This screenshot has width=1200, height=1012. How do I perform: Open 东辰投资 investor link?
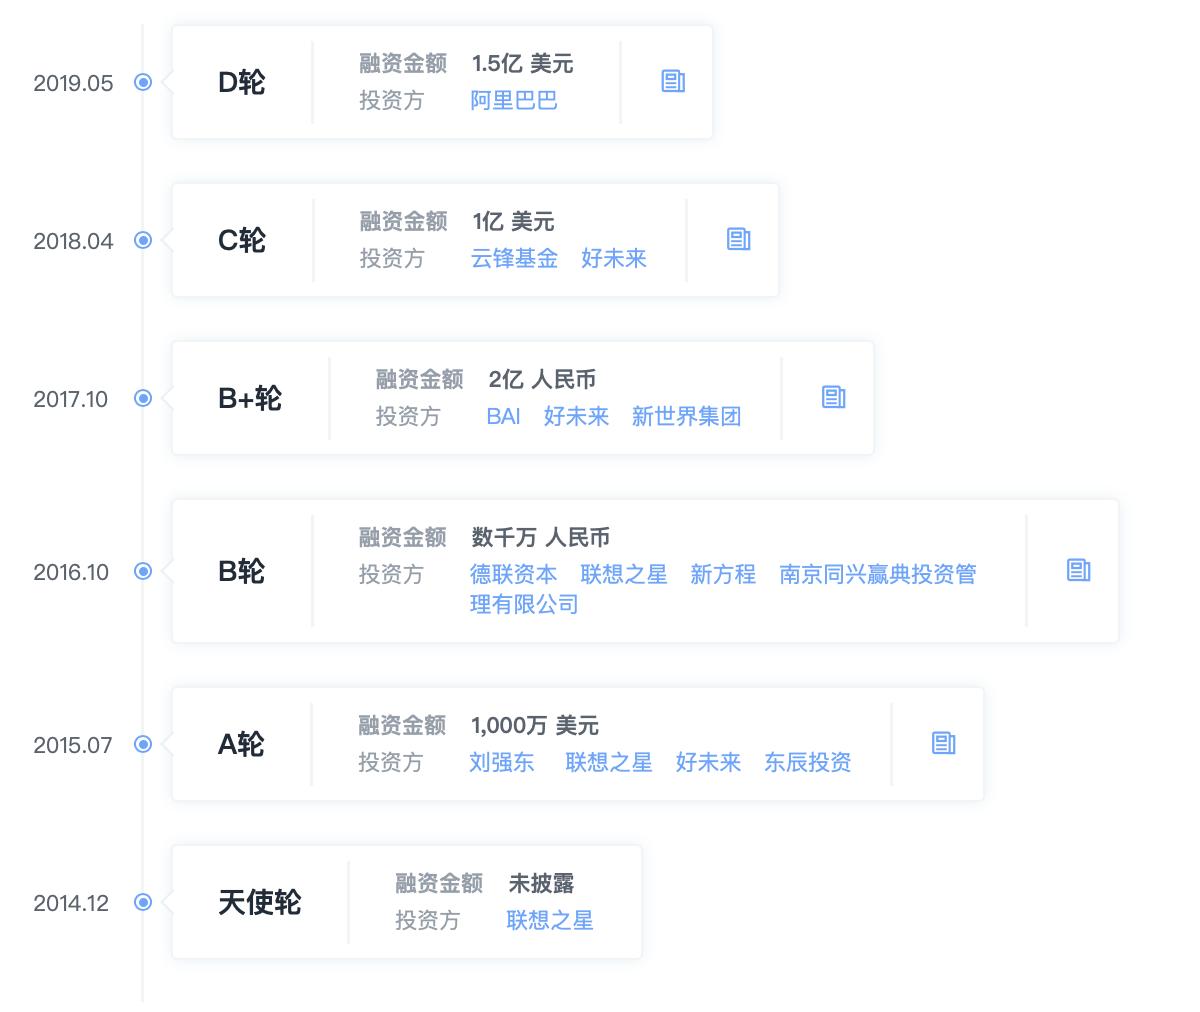point(808,763)
